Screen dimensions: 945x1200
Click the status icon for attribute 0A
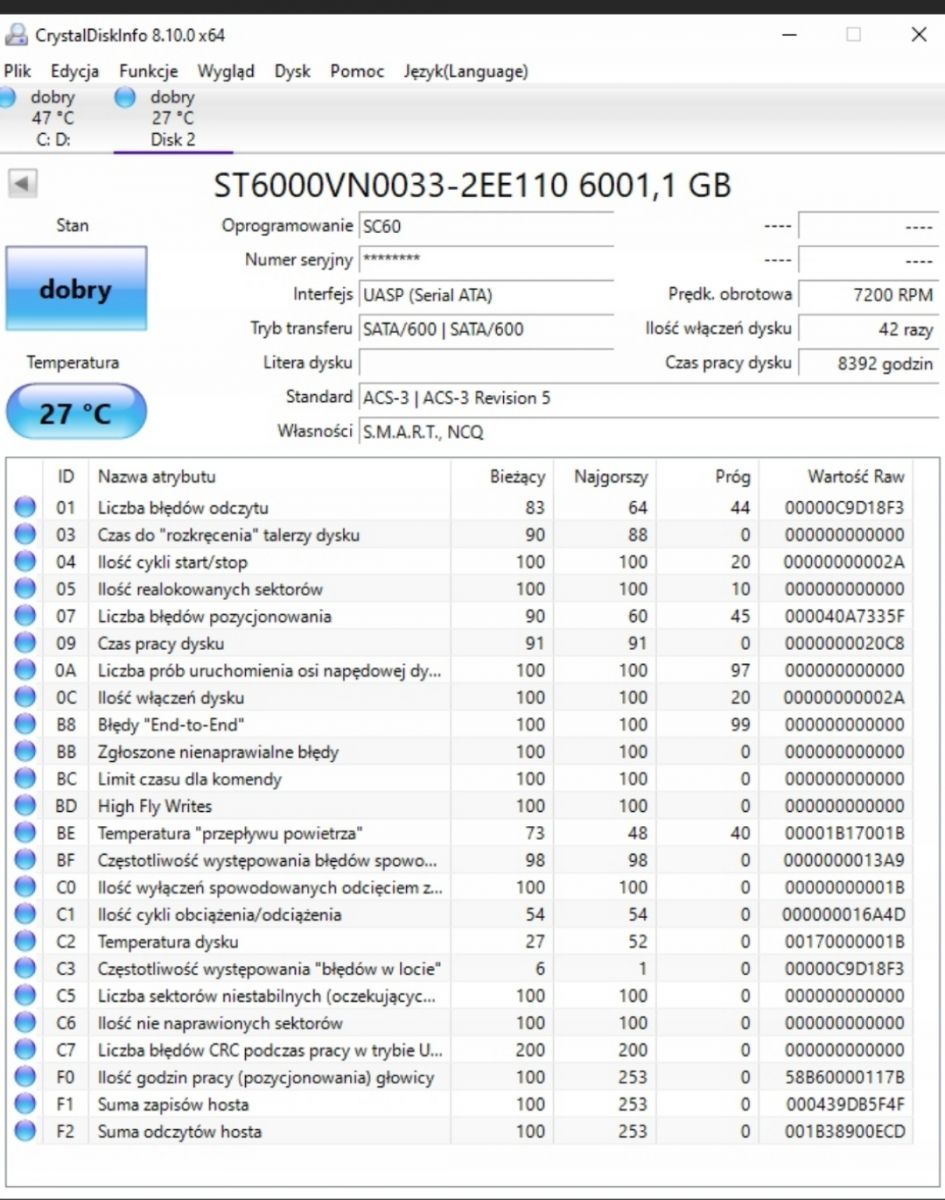pyautogui.click(x=24, y=670)
